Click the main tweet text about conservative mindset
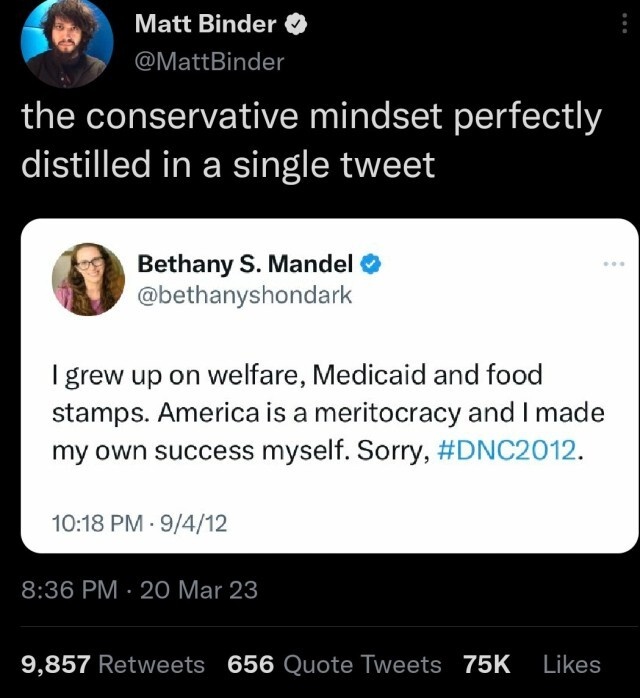This screenshot has width=640, height=698. (311, 141)
